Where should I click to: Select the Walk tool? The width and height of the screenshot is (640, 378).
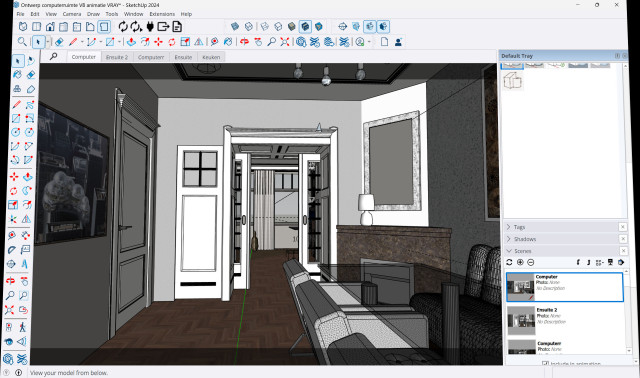(22, 327)
